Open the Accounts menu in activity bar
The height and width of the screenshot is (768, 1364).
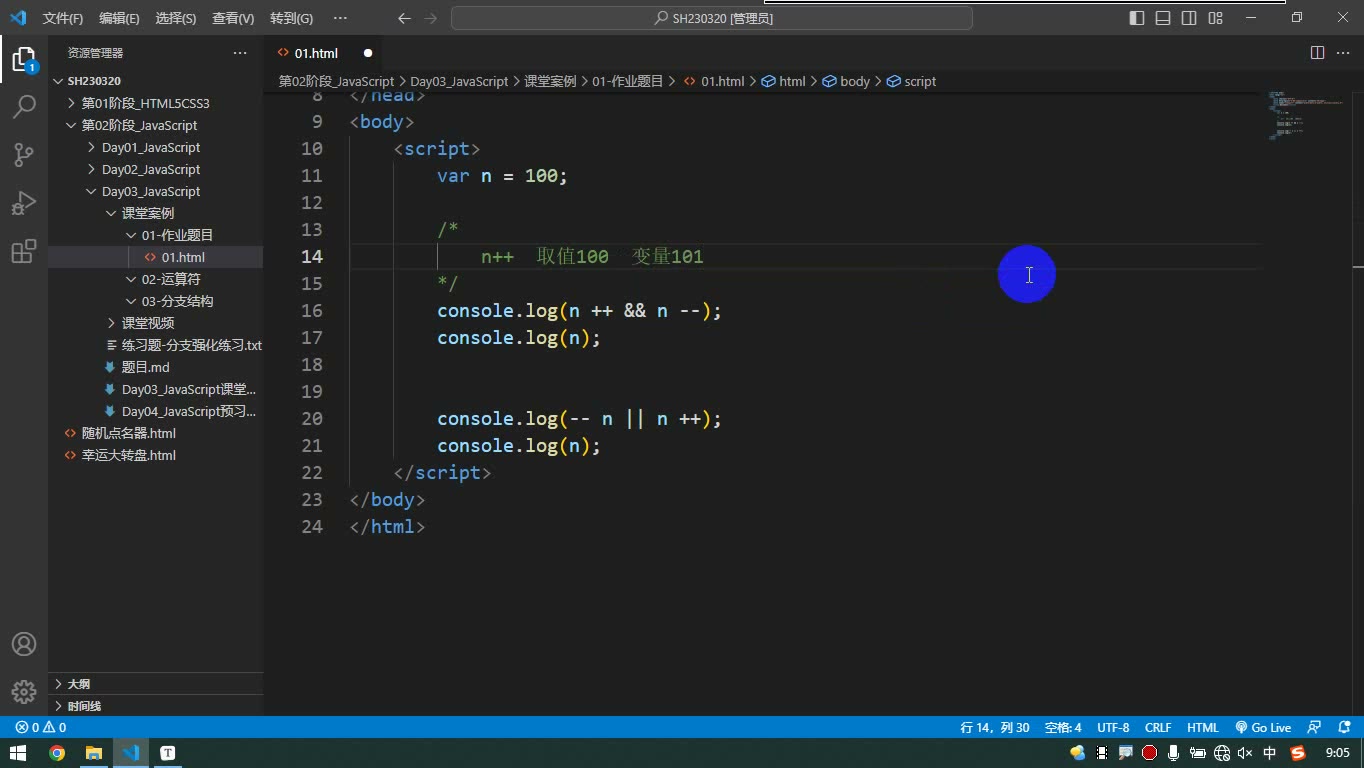[24, 644]
